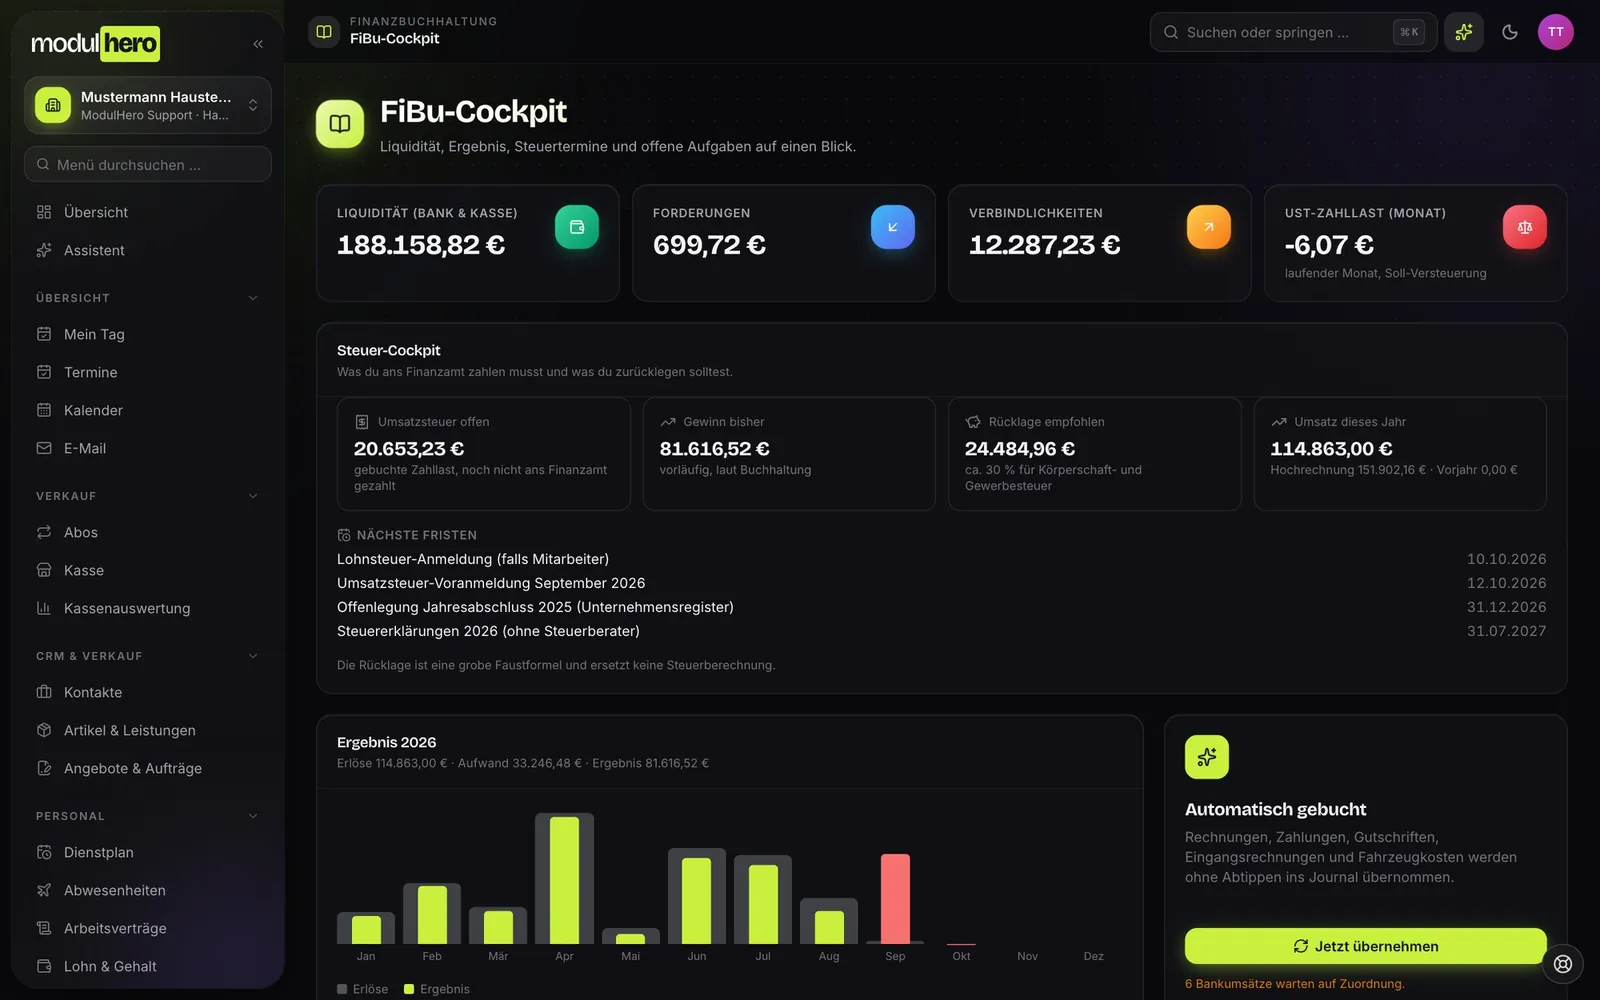Image resolution: width=1600 pixels, height=1000 pixels.
Task: Click the green Liquidität wallet icon
Action: coord(577,227)
